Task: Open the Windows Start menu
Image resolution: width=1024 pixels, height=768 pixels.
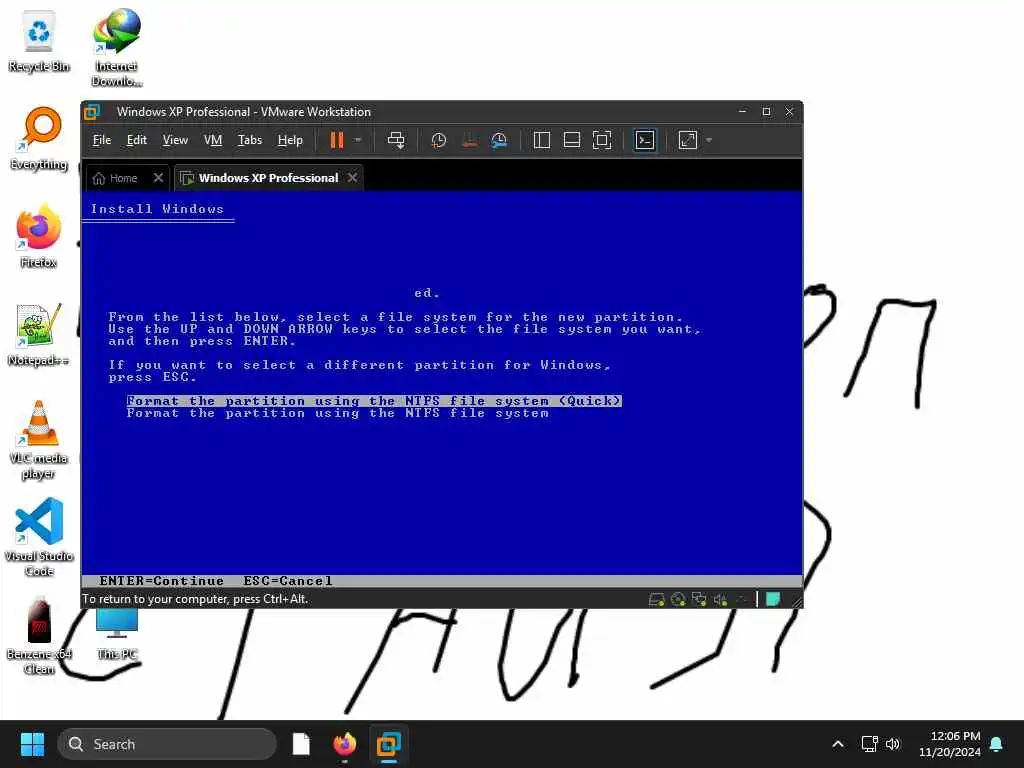Action: coord(32,744)
